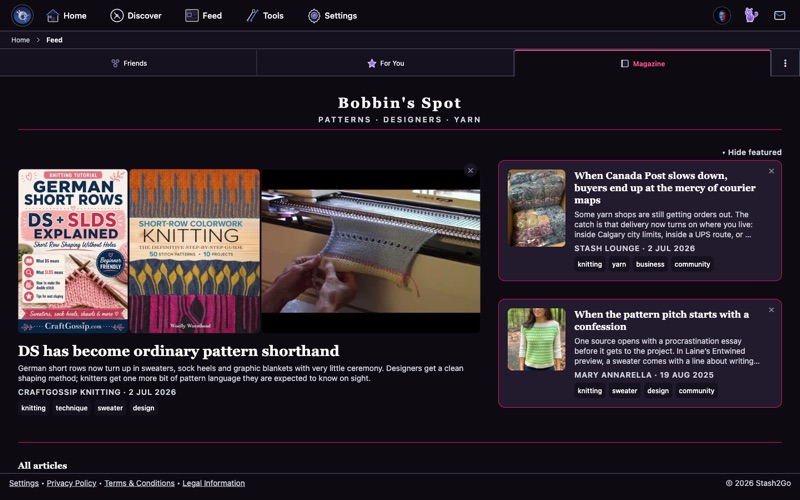The width and height of the screenshot is (800, 500).
Task: Select the business tag
Action: tap(650, 264)
